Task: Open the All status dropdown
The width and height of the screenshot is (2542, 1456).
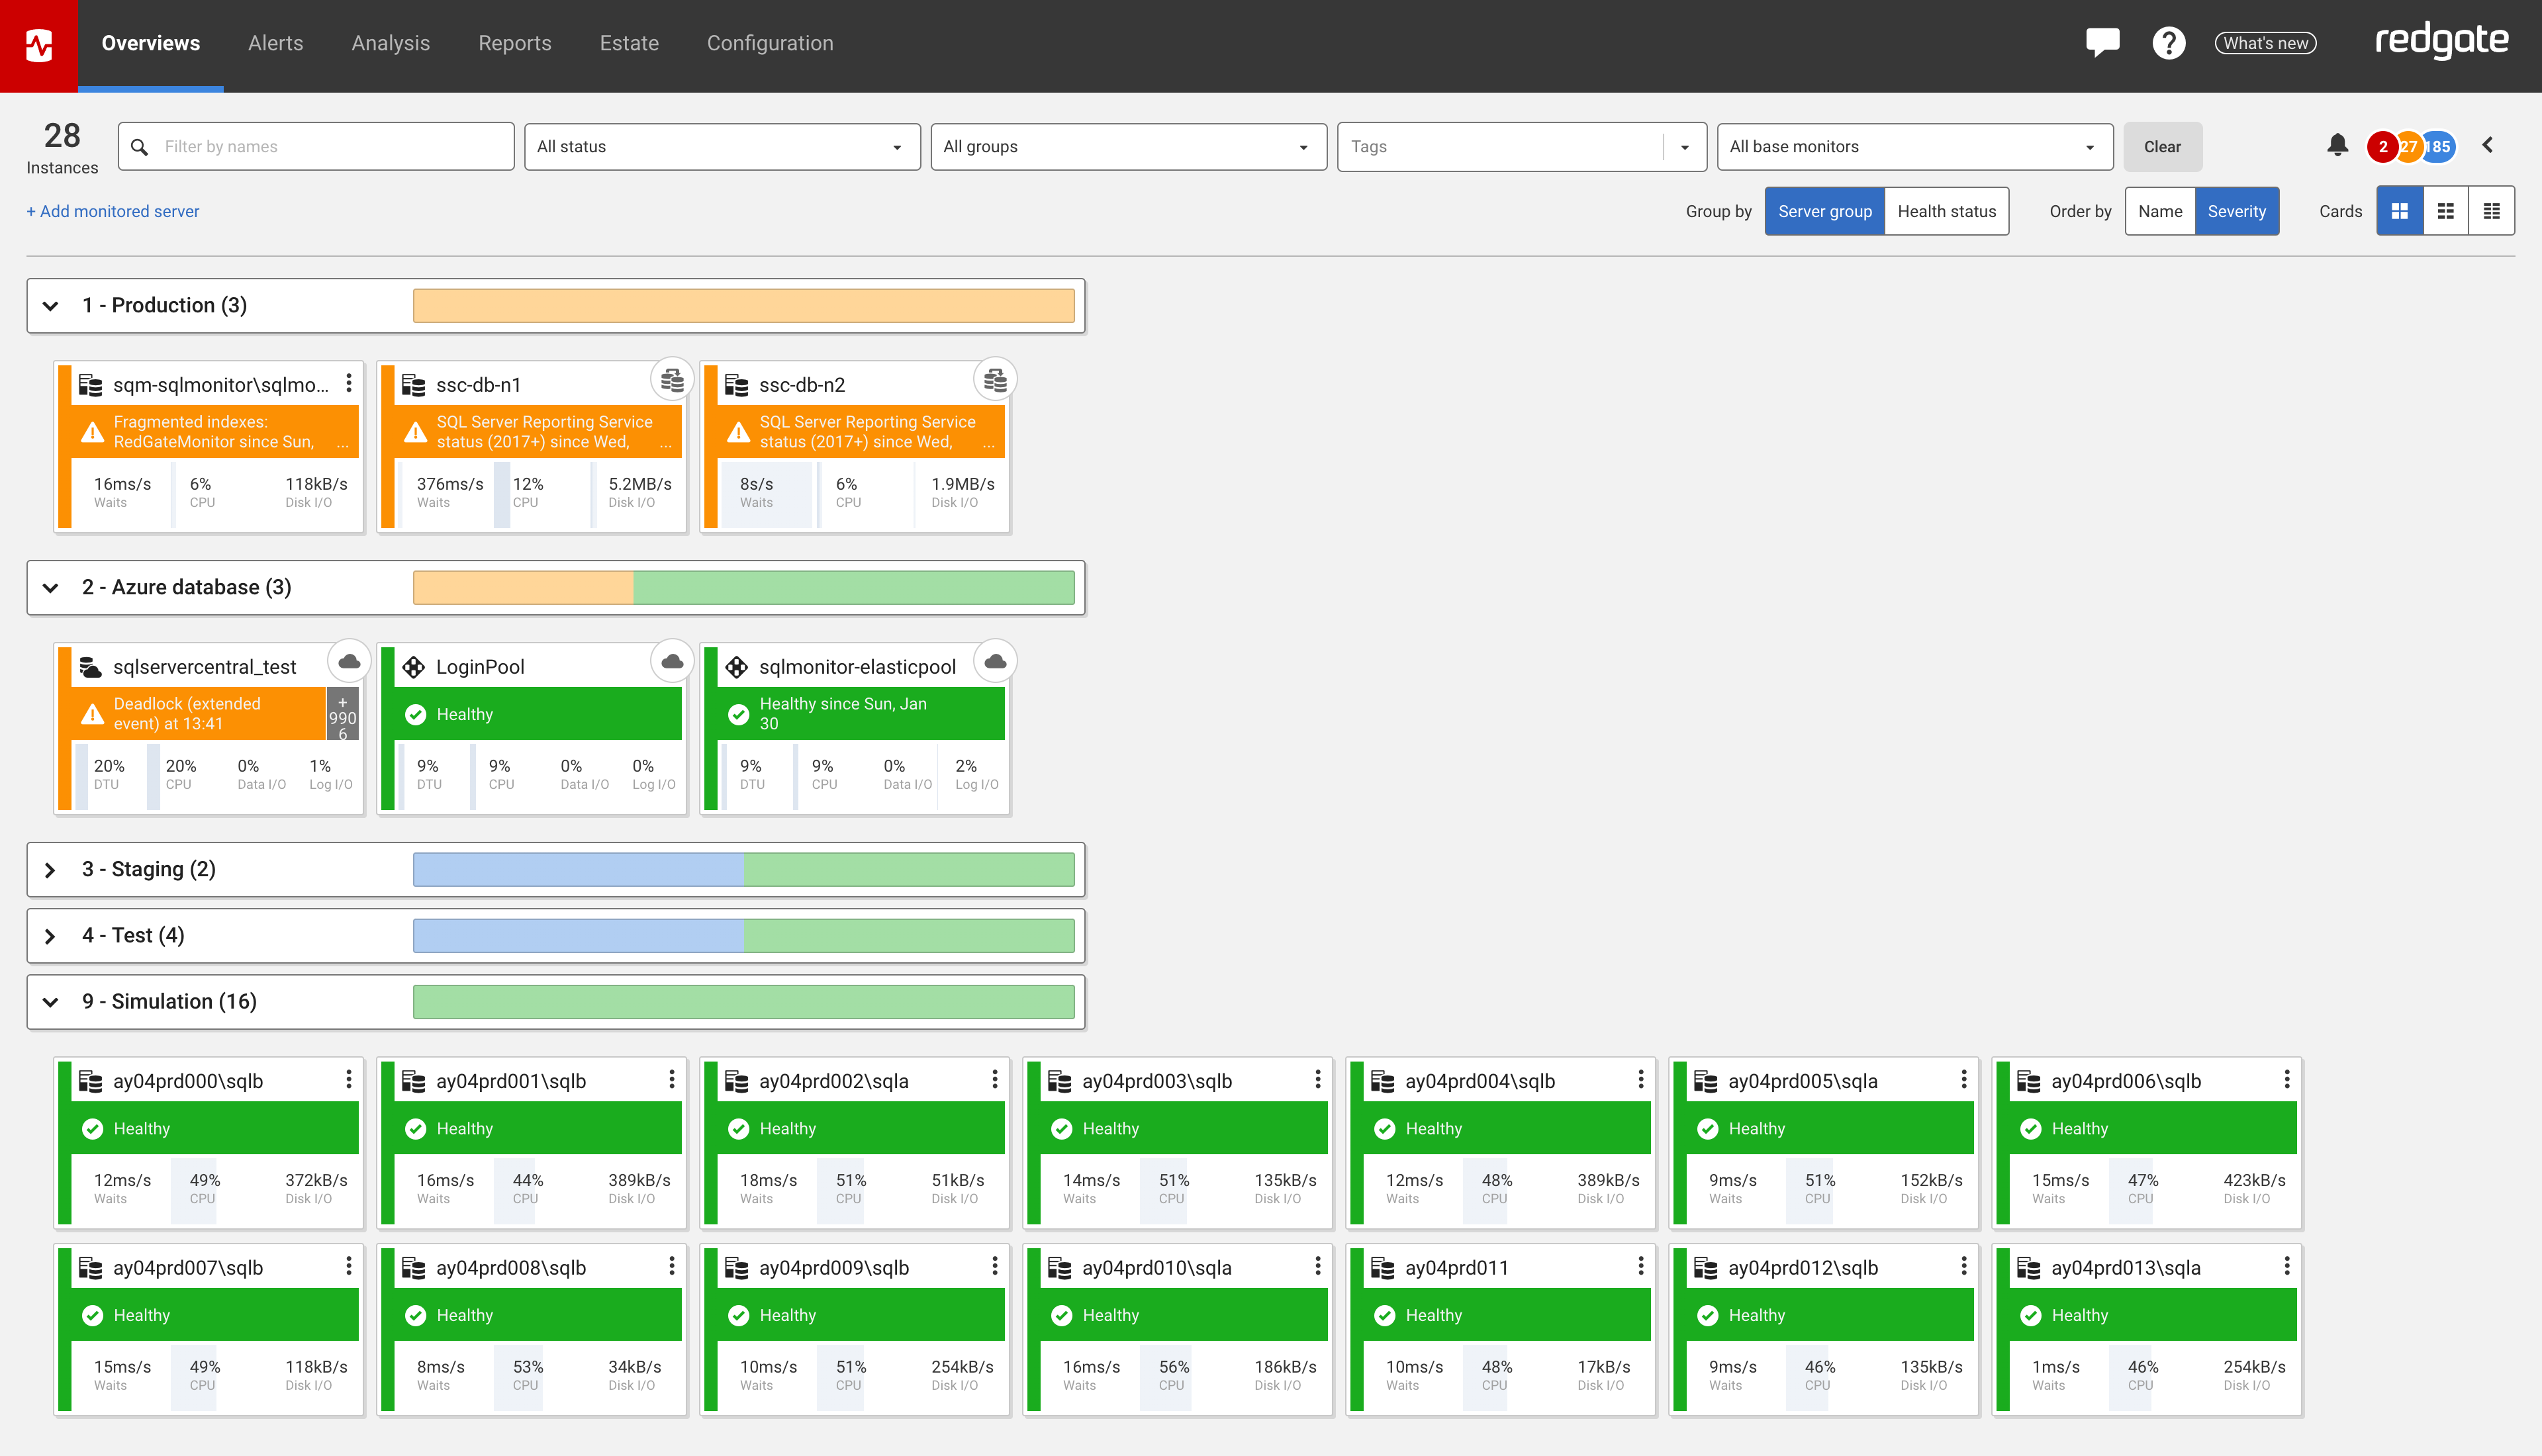Action: point(721,147)
